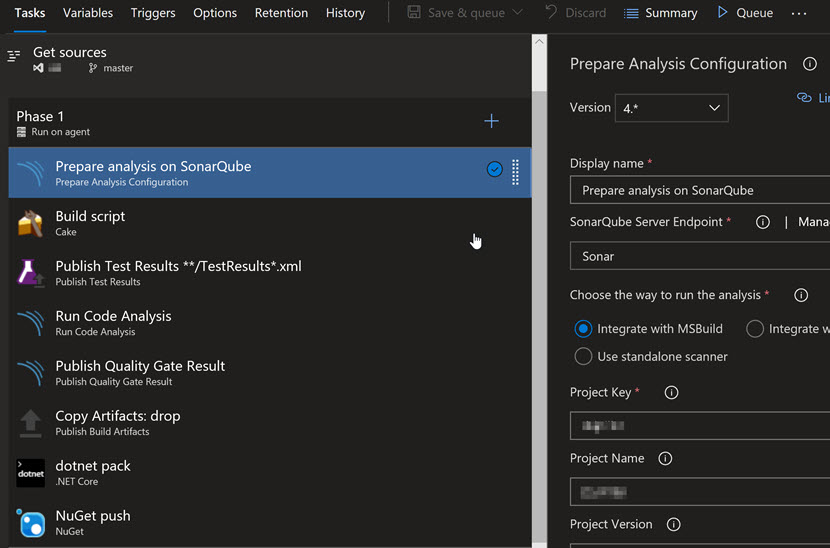Click the Manage endpoint link

click(814, 222)
